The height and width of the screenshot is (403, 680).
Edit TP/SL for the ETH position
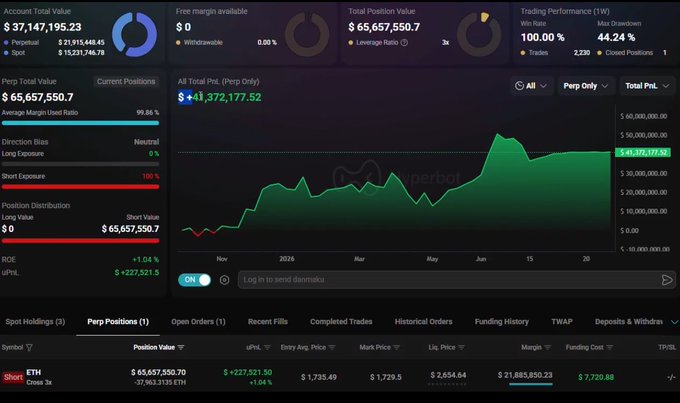click(x=671, y=377)
